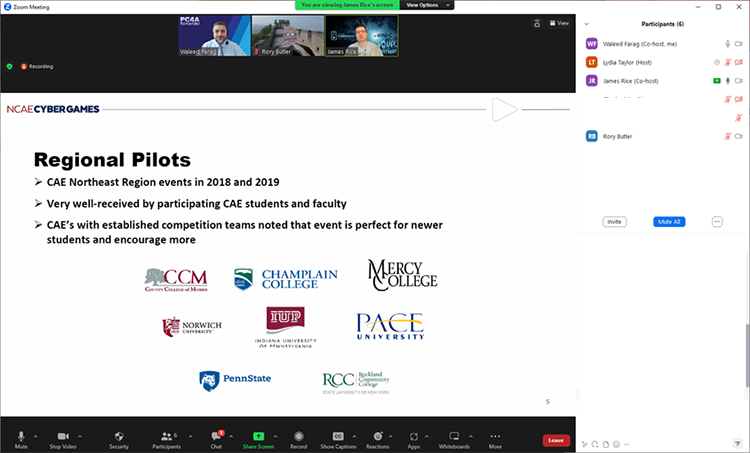Screen dimensions: 750x453
Task: Click the chat format/edit icon at bottom
Action: (585, 444)
